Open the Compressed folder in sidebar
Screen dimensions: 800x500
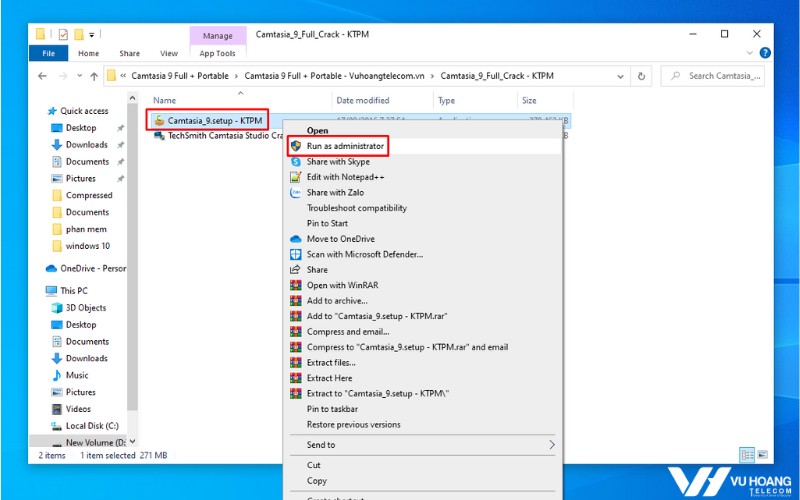[89, 195]
